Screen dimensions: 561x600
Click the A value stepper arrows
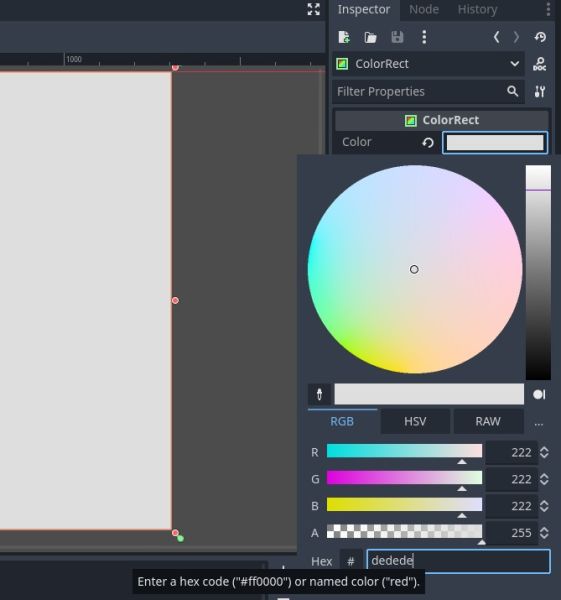544,533
